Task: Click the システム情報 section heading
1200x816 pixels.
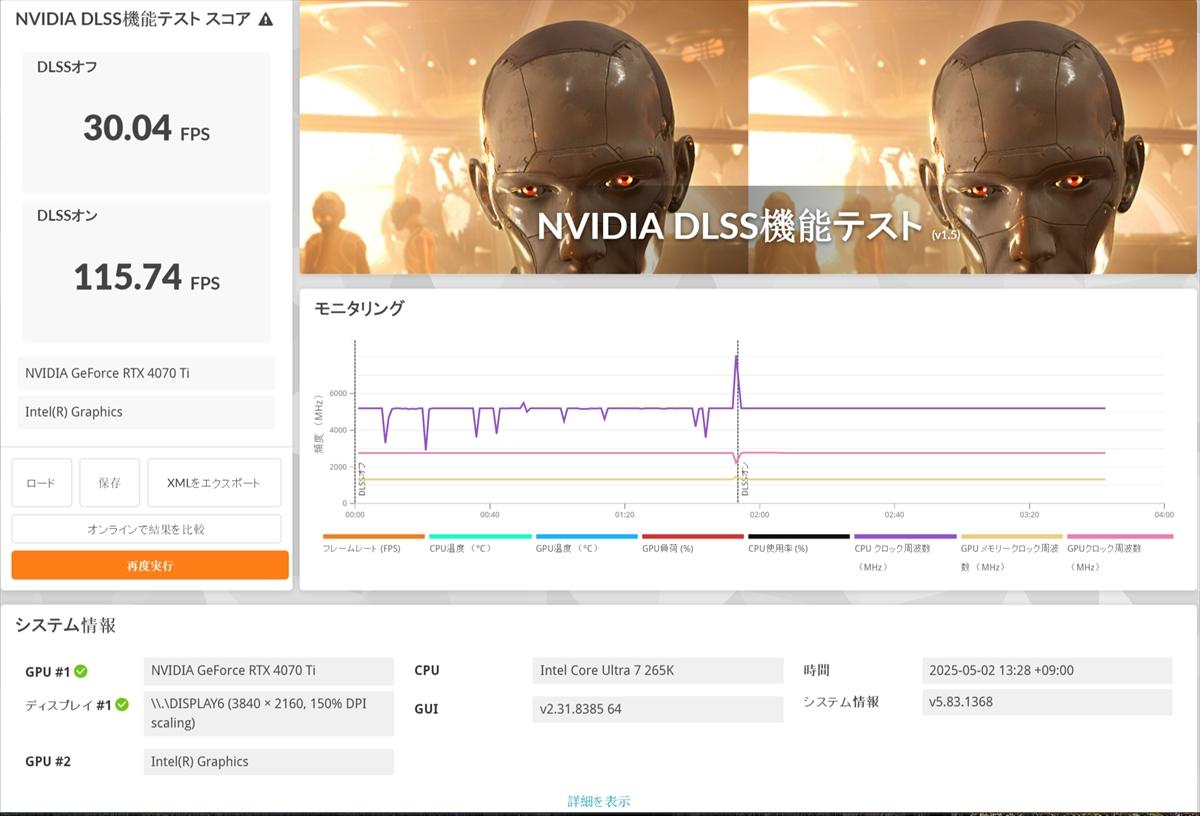Action: [65, 625]
